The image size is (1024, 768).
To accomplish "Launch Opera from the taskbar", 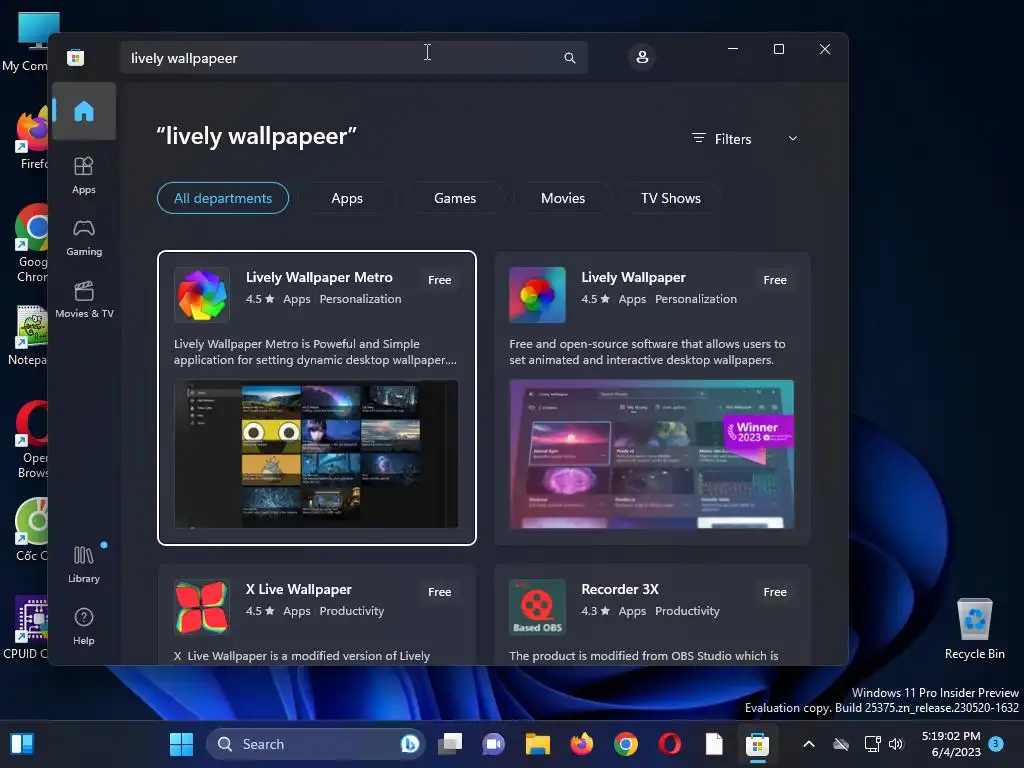I will click(669, 744).
